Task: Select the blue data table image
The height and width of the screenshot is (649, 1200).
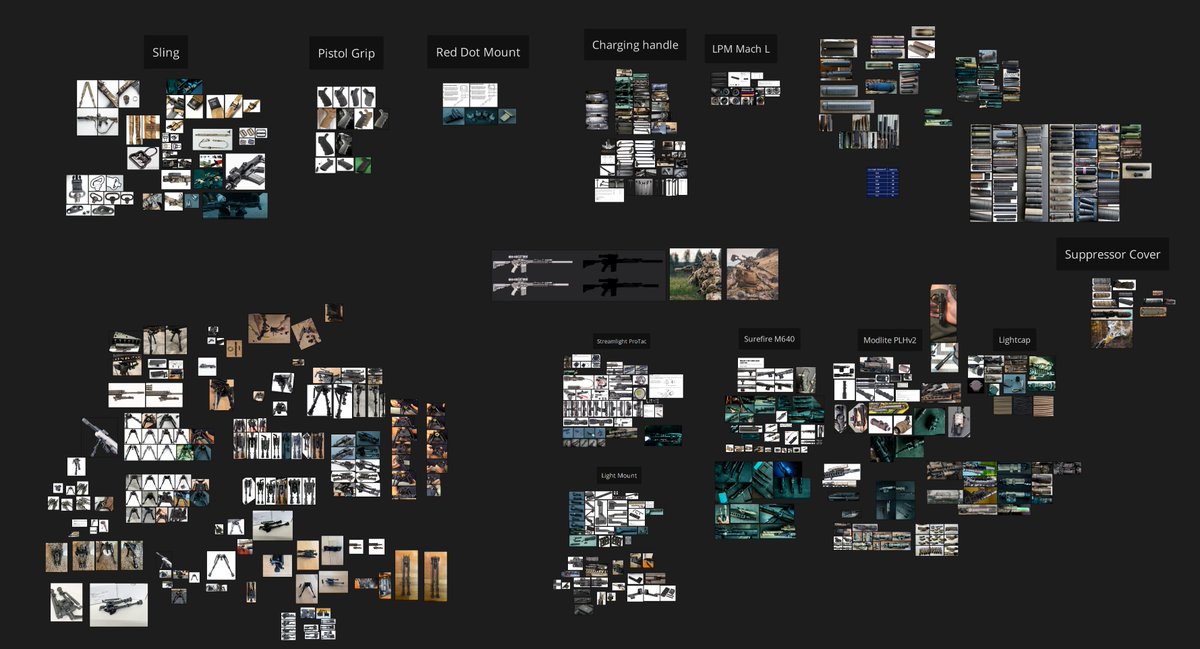Action: [x=883, y=183]
